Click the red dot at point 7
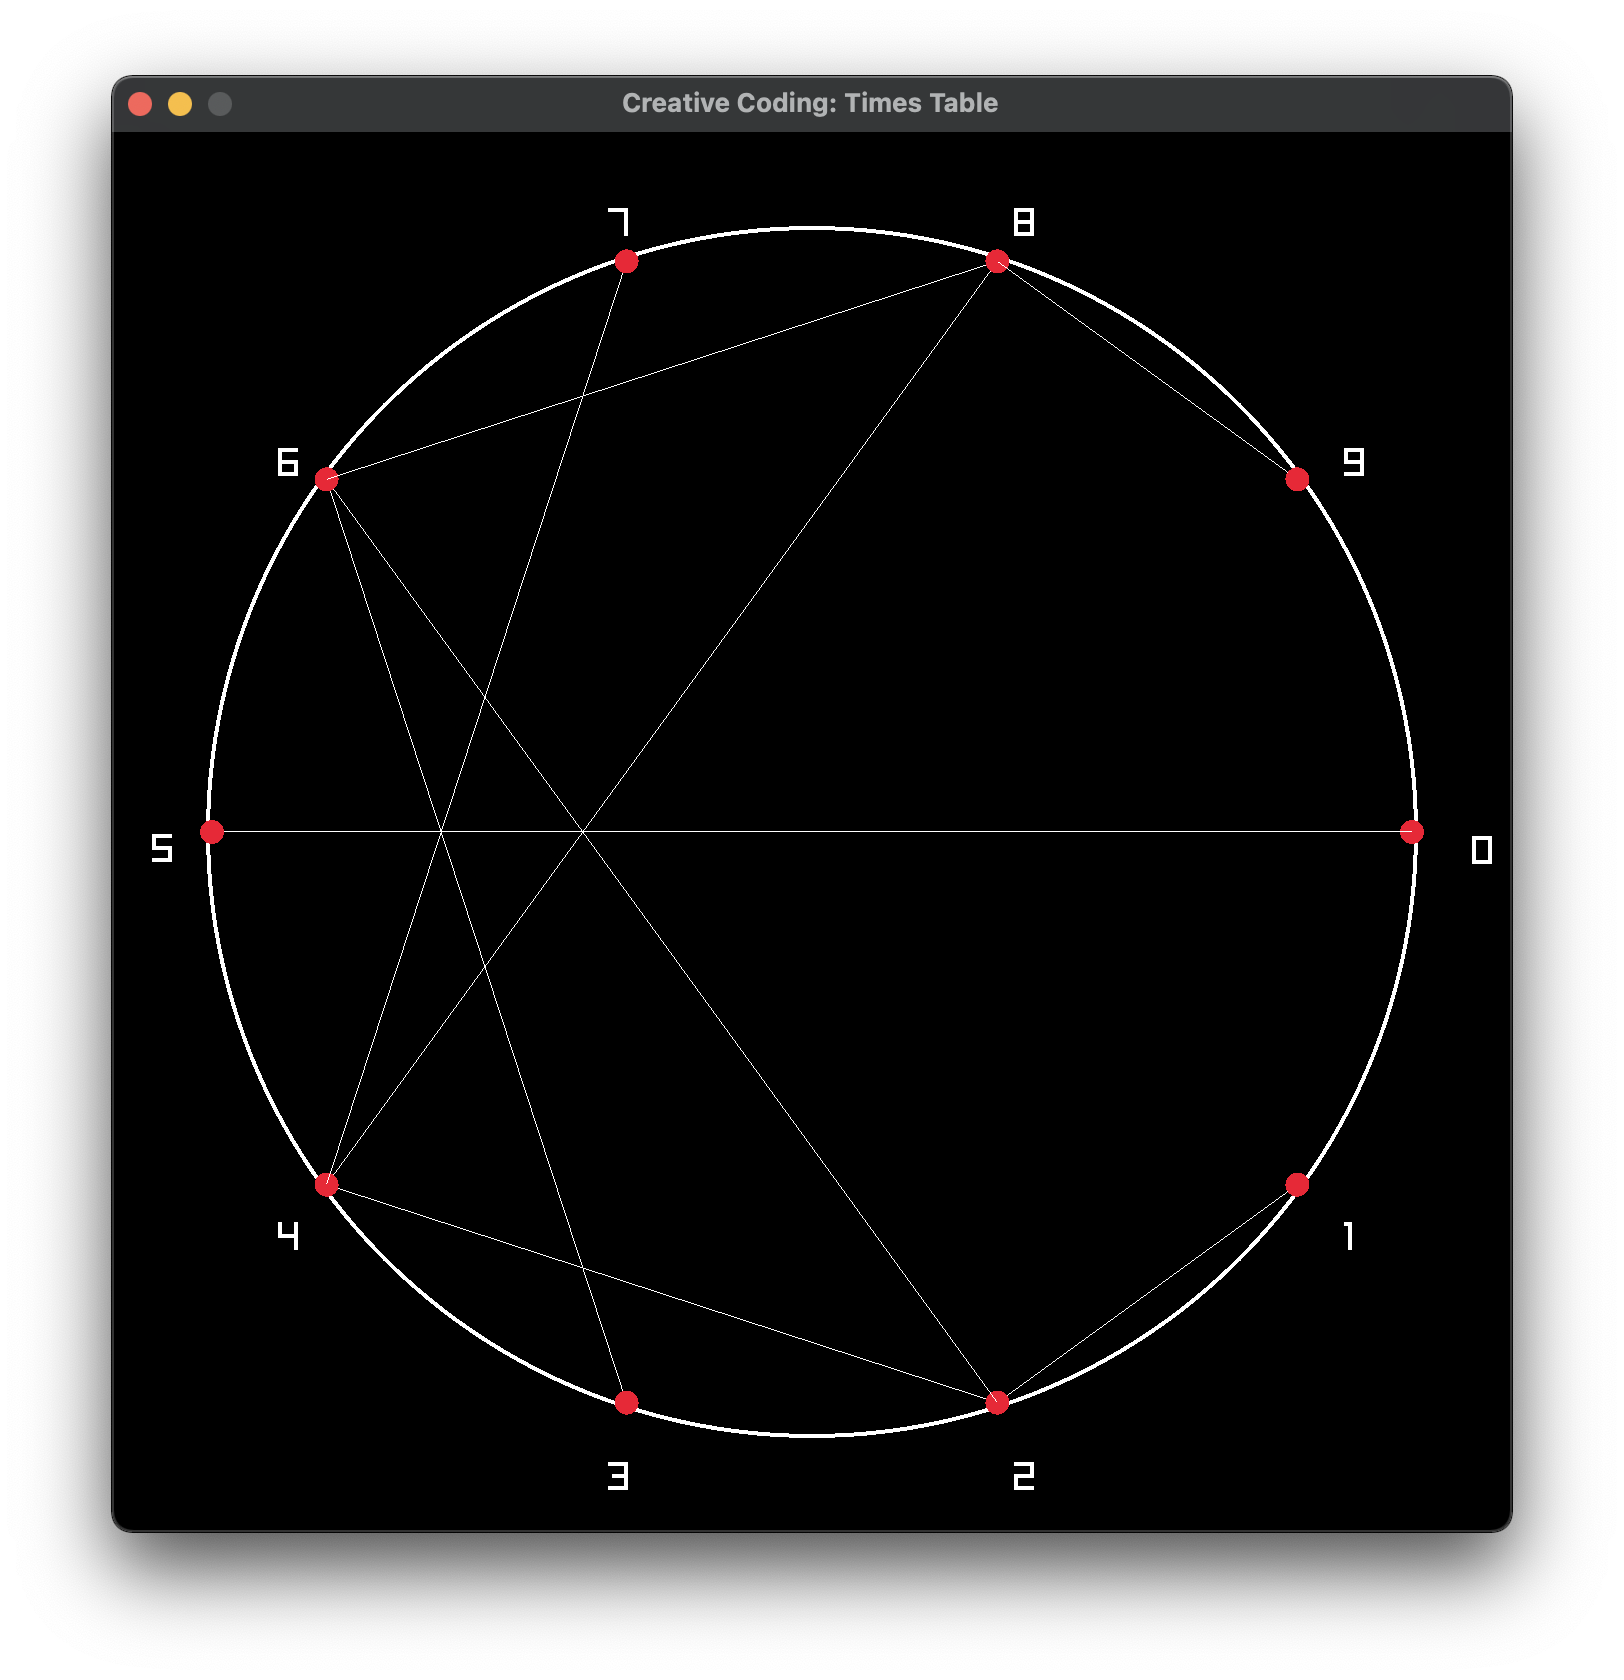Viewport: 1624px width, 1680px height. point(626,262)
